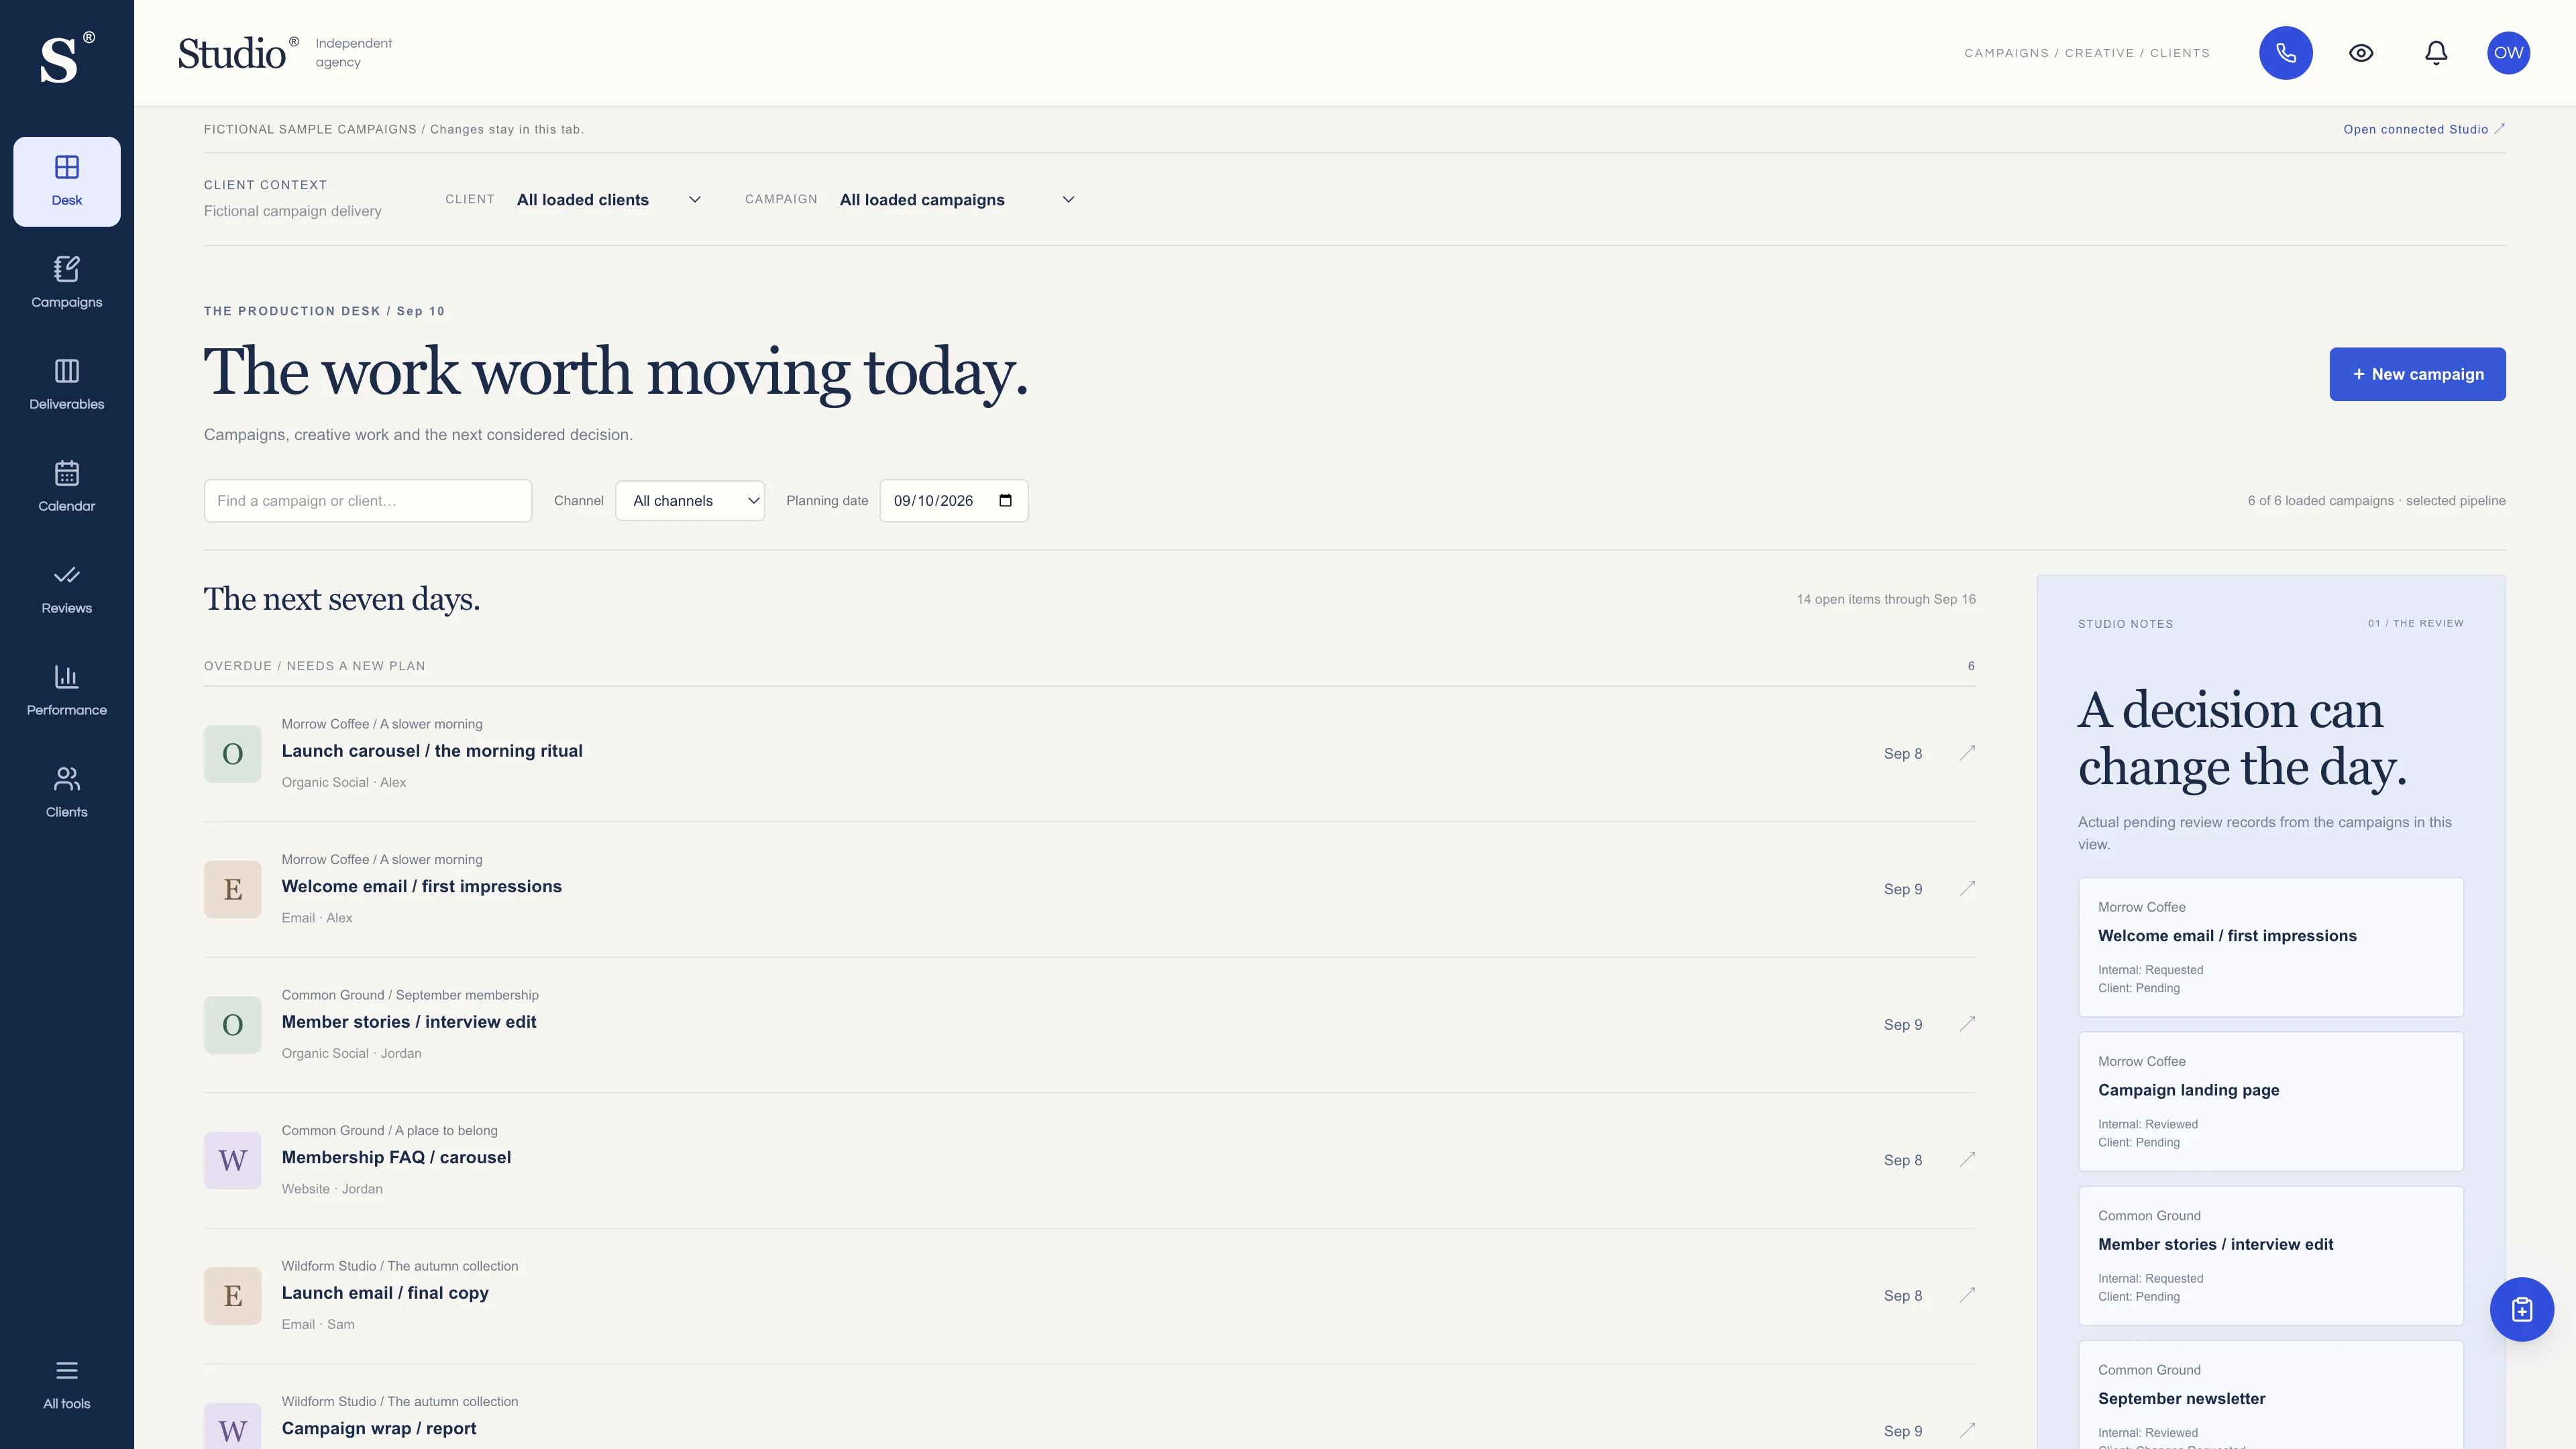Select Launch carousel / the morning ritual title

[432, 751]
